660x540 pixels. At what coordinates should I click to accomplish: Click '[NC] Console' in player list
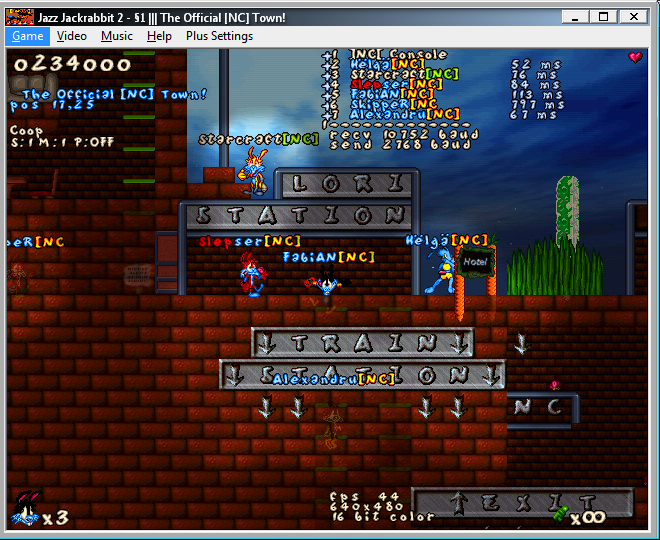tap(398, 54)
